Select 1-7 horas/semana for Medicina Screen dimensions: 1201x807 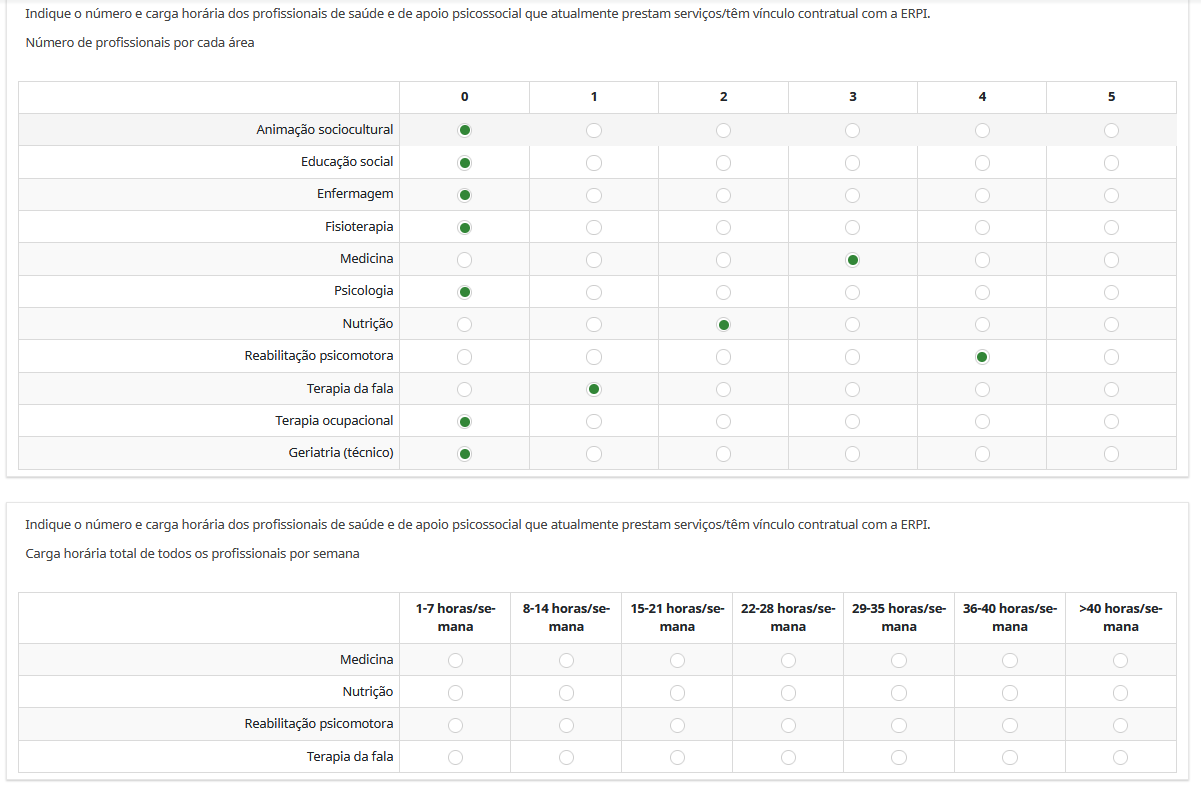click(455, 660)
